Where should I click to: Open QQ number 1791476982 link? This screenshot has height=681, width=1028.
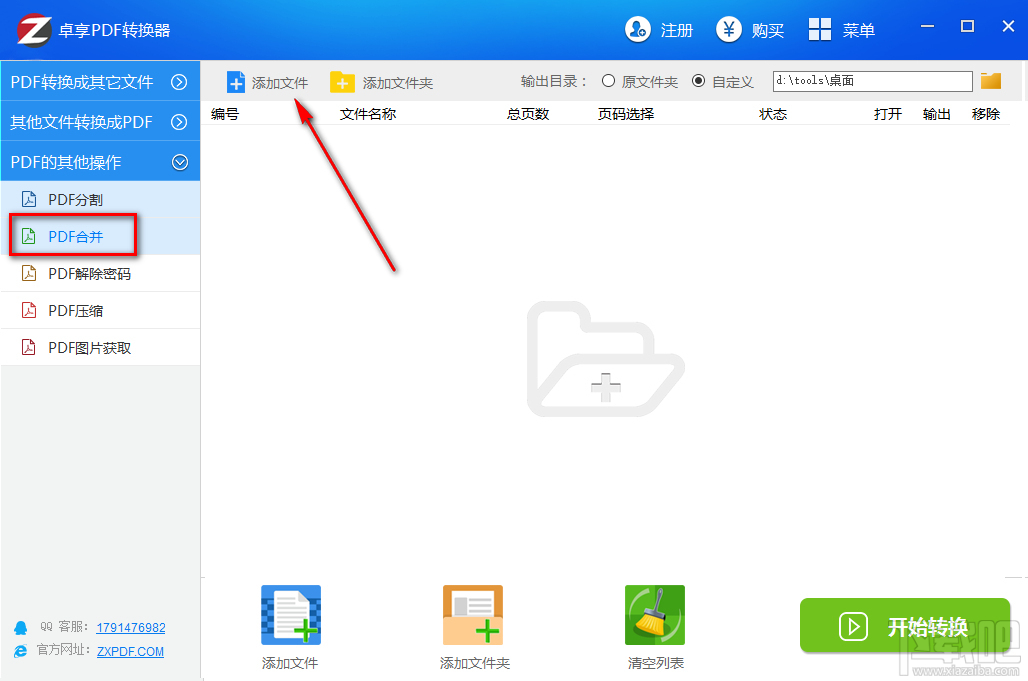click(130, 627)
